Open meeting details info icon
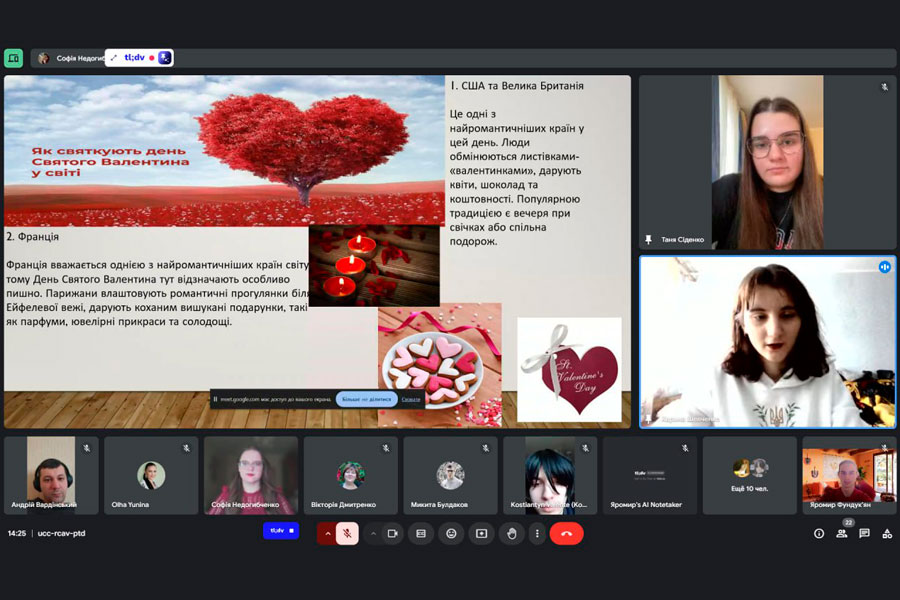 coord(819,534)
